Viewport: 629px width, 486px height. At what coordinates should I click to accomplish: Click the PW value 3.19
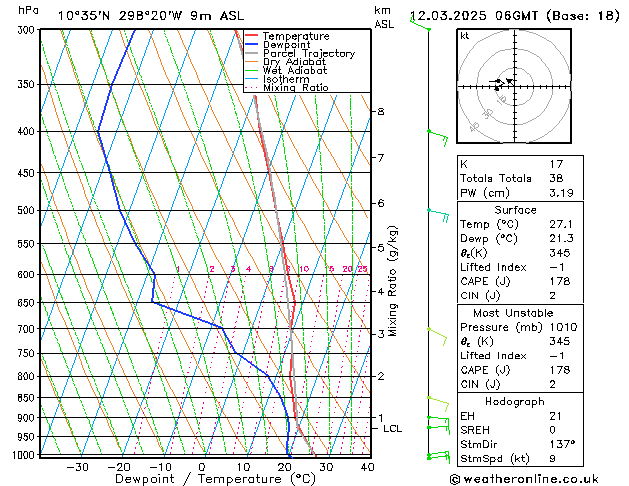coord(561,193)
